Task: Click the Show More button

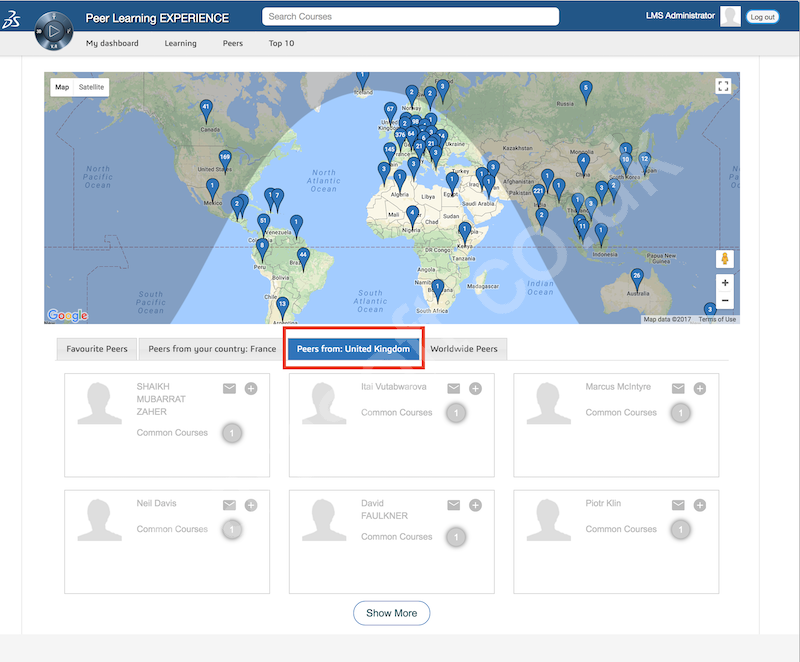Action: [391, 613]
